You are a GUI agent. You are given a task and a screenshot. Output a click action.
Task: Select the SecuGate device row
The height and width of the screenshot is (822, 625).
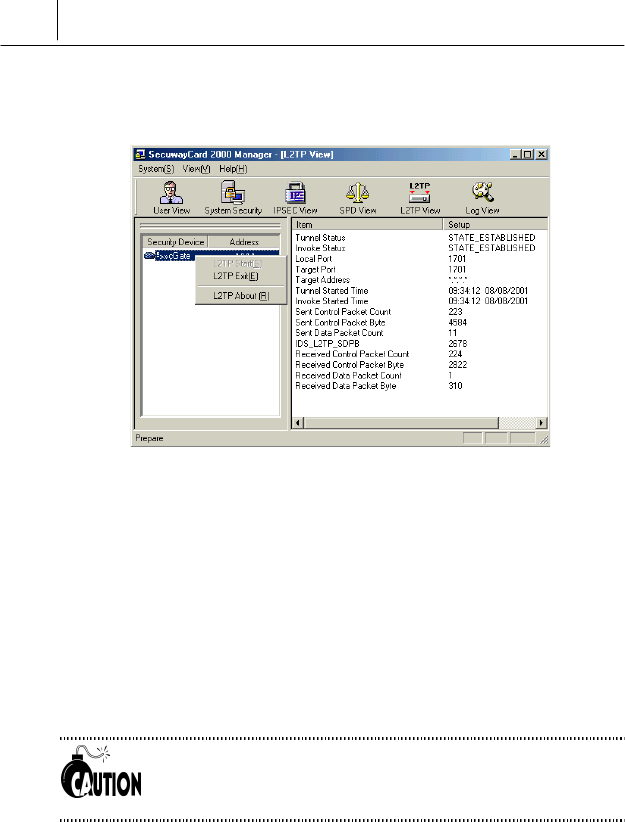point(211,255)
